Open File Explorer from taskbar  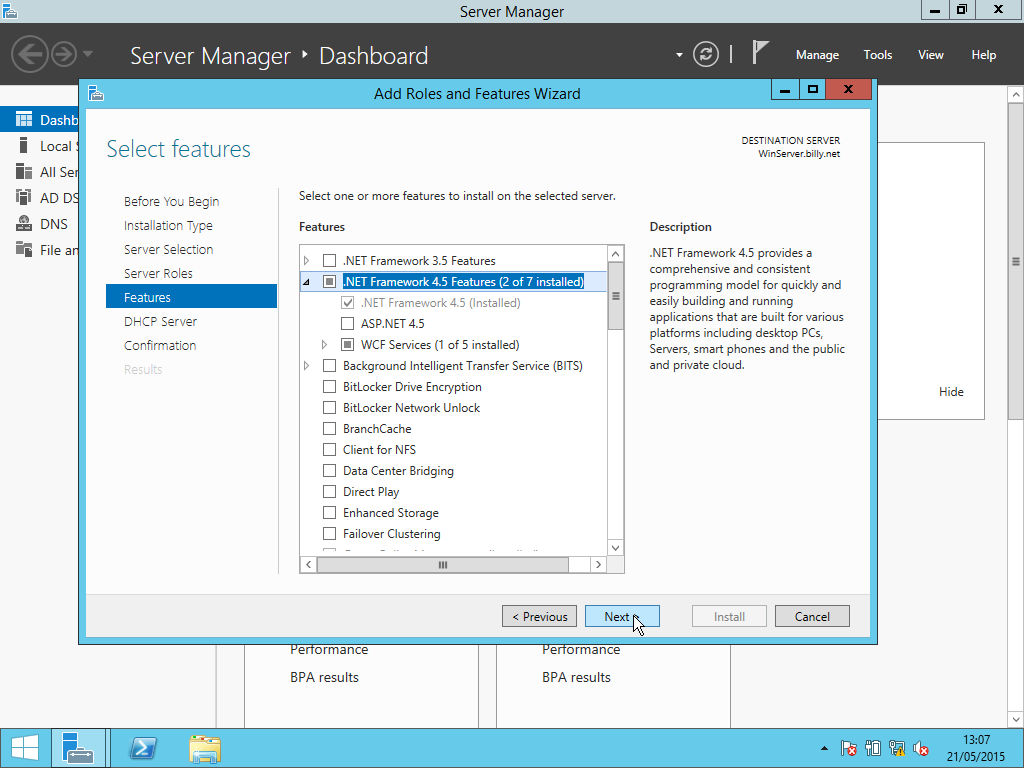pos(205,748)
